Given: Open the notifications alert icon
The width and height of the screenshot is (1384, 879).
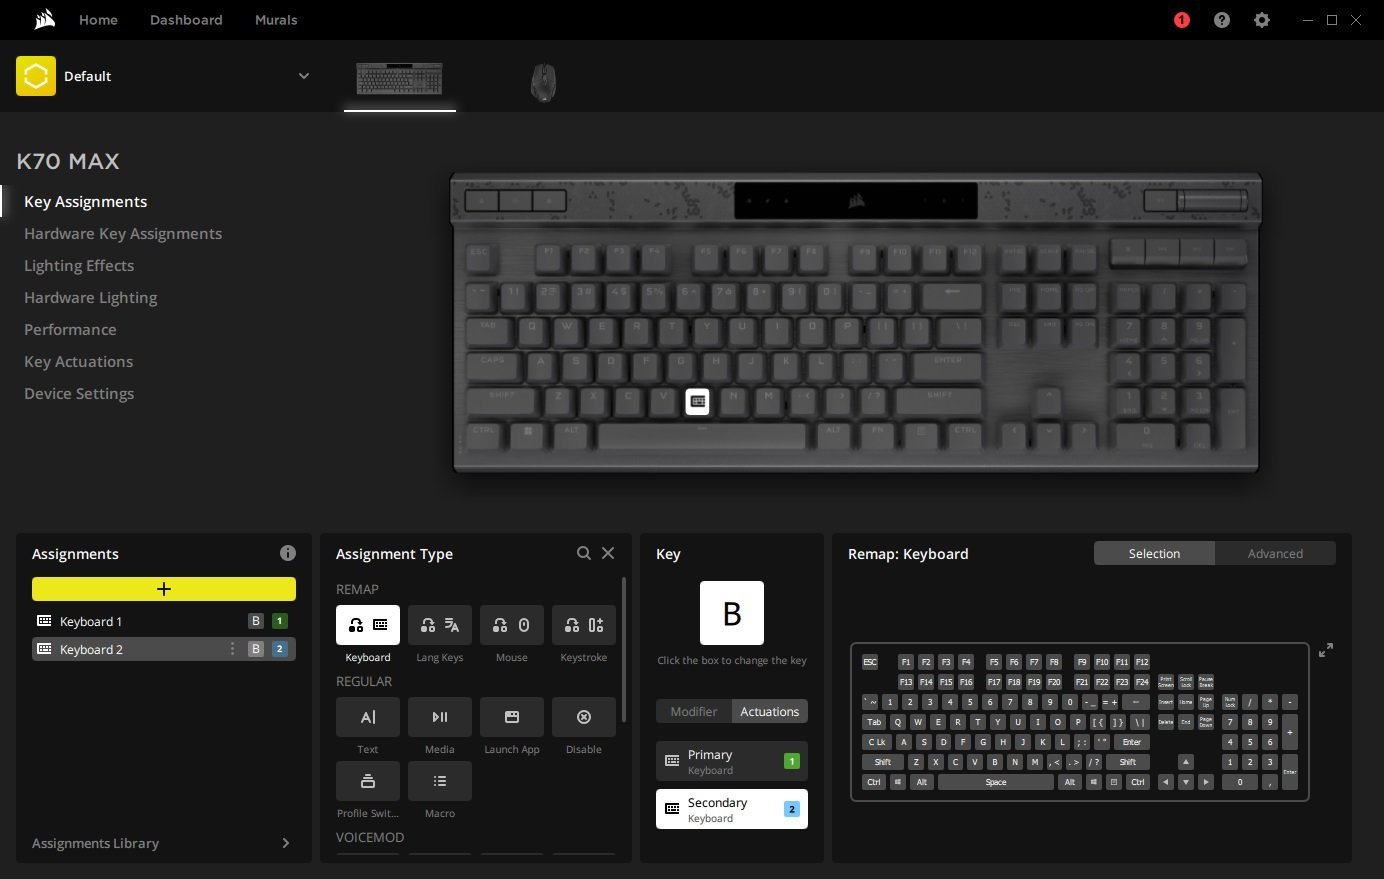Looking at the screenshot, I should (x=1181, y=20).
